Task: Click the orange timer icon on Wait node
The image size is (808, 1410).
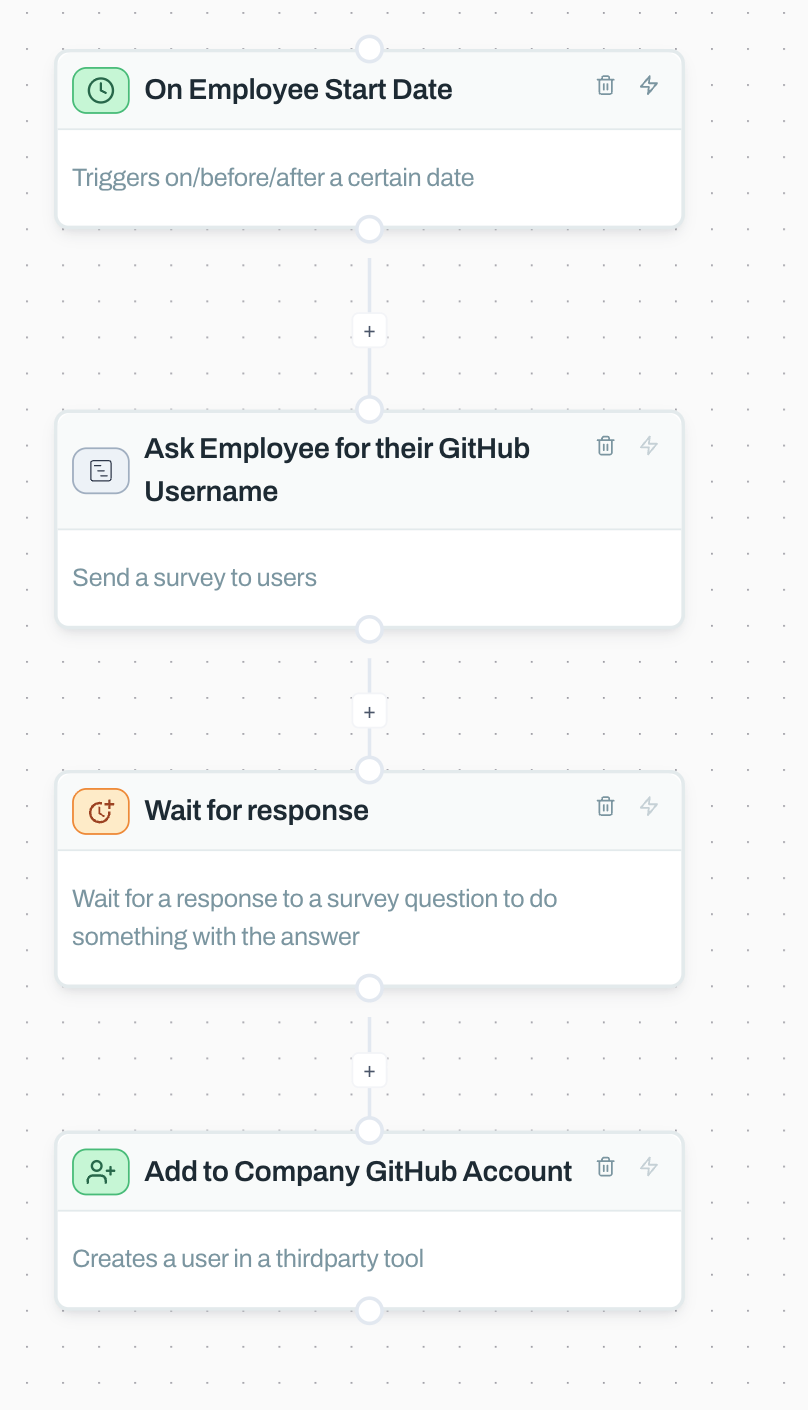Action: (101, 811)
